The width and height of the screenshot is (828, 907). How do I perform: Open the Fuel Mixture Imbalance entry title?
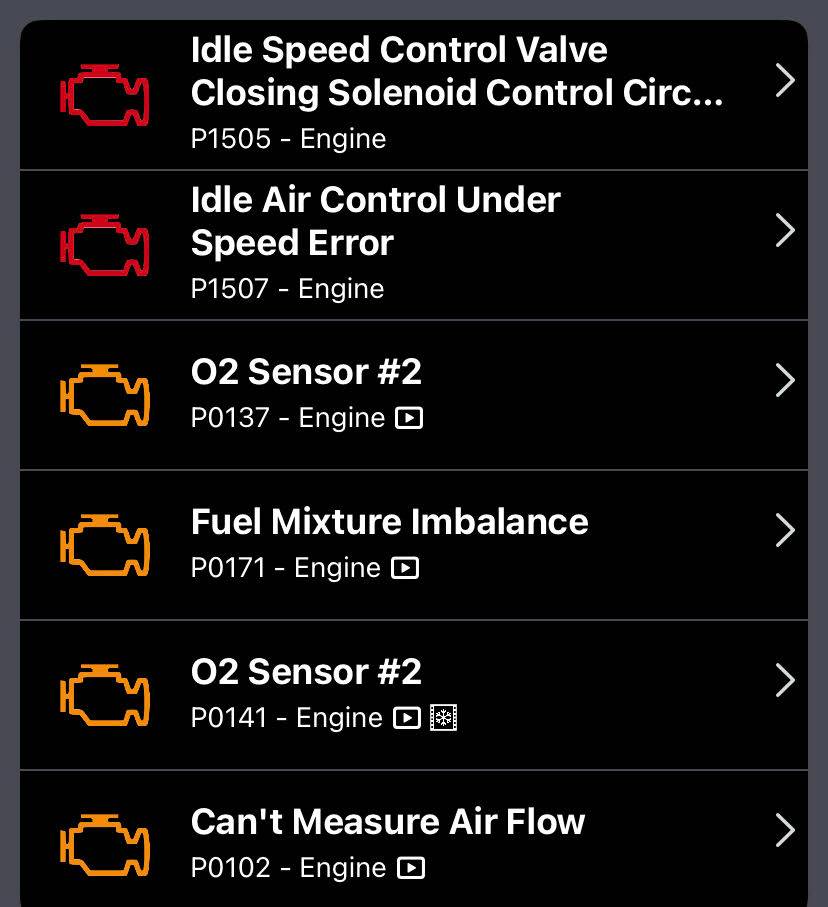coord(389,521)
